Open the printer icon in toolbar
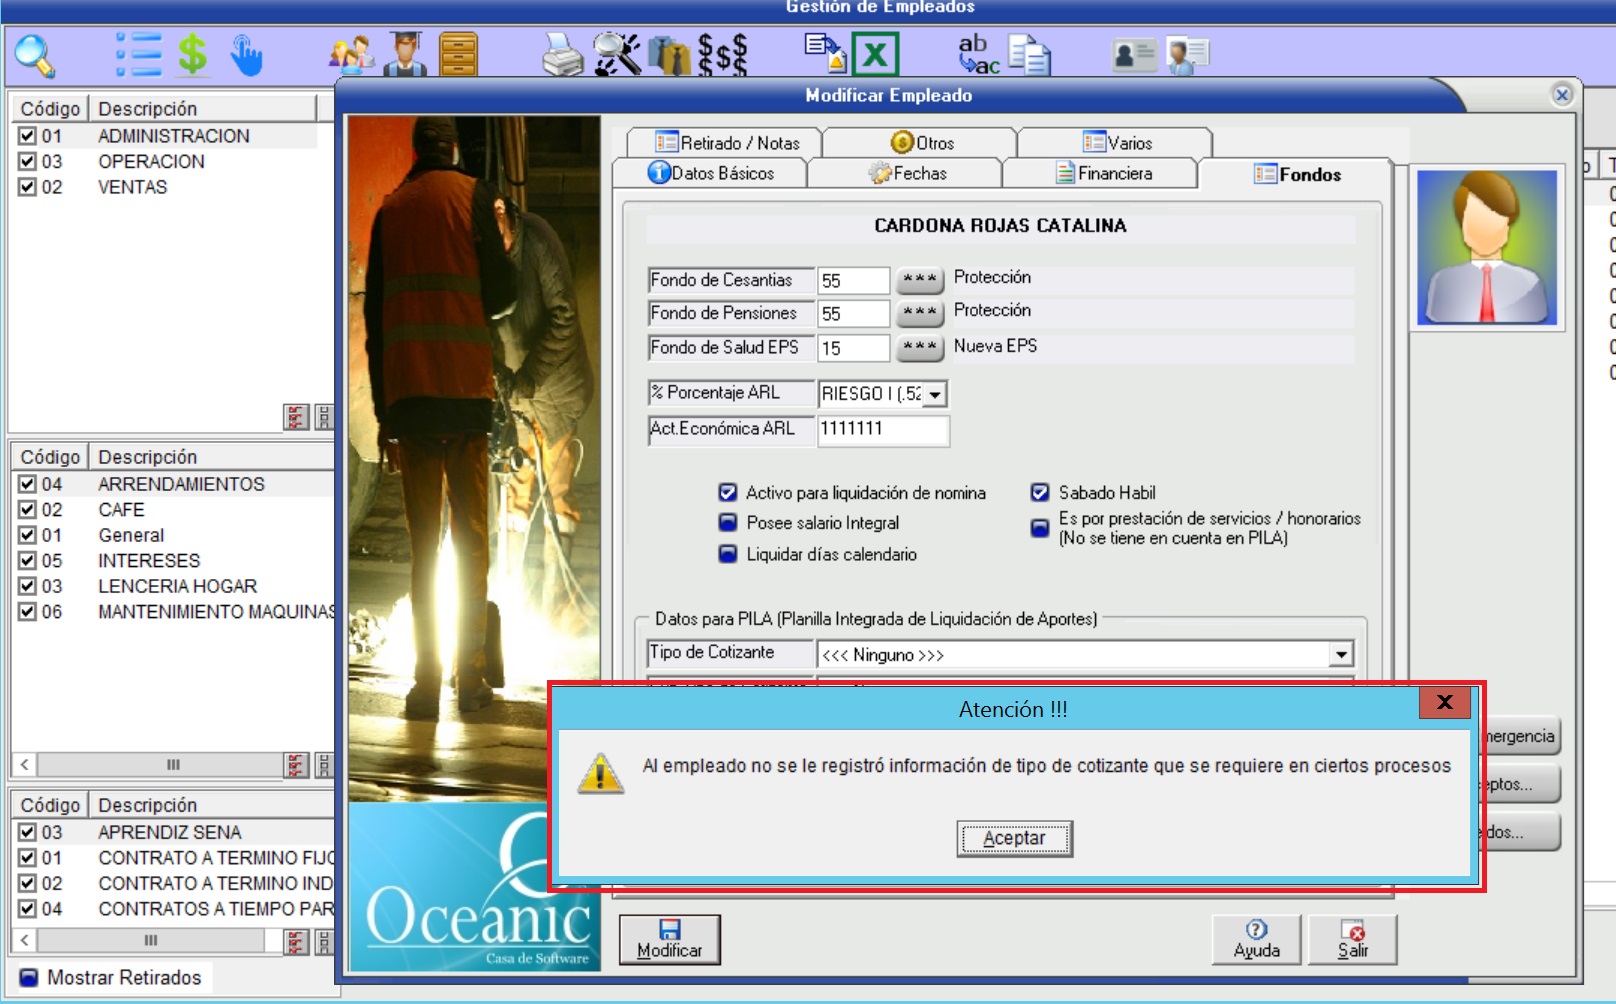Image resolution: width=1616 pixels, height=1004 pixels. click(x=562, y=55)
